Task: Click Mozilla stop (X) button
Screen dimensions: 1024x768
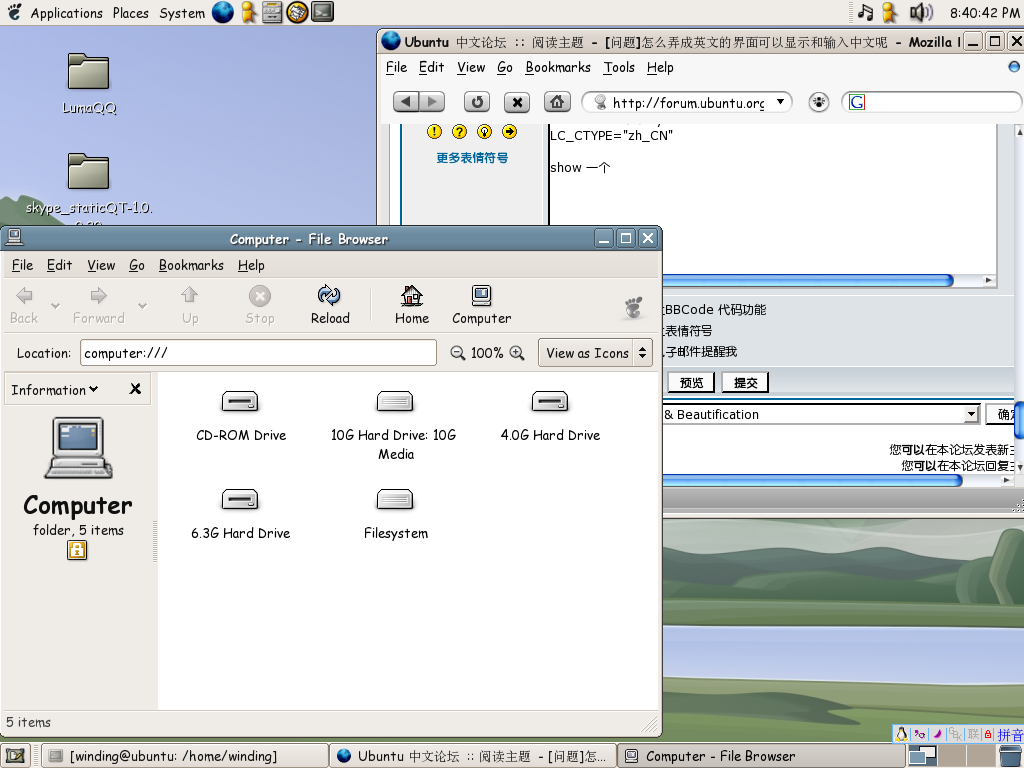Action: [517, 102]
